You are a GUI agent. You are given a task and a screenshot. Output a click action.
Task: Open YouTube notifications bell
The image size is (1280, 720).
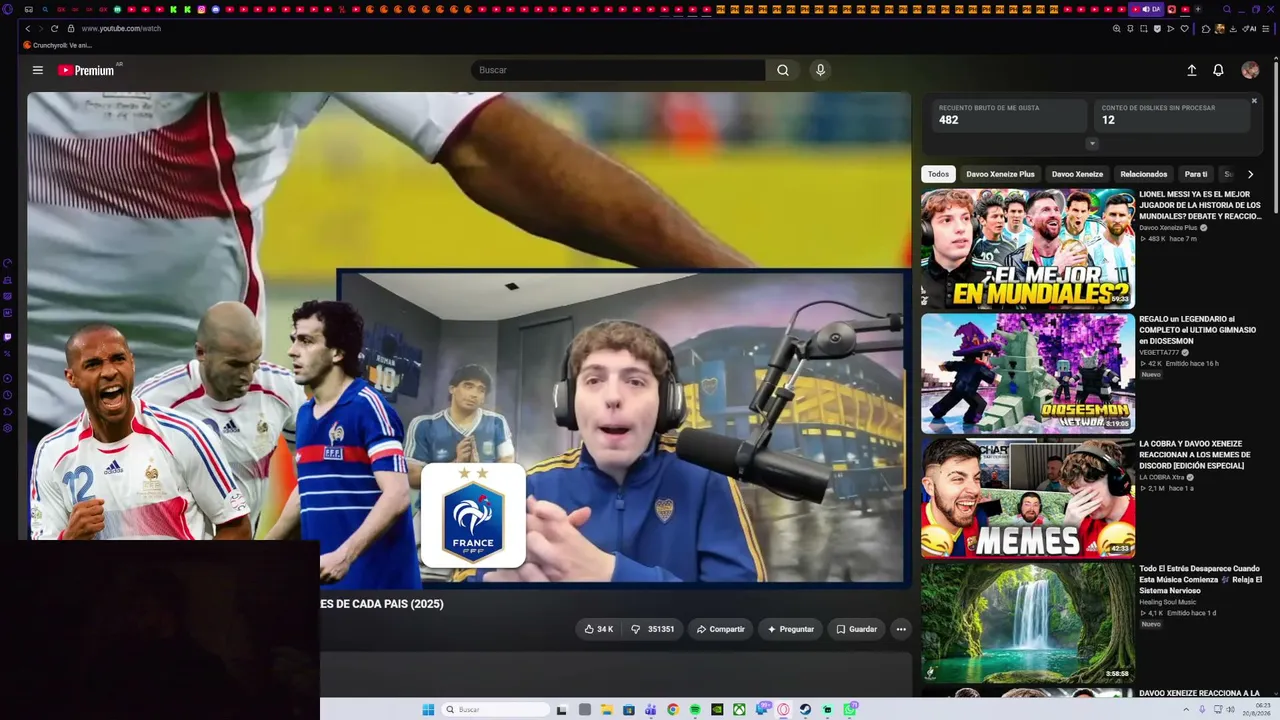(1218, 70)
